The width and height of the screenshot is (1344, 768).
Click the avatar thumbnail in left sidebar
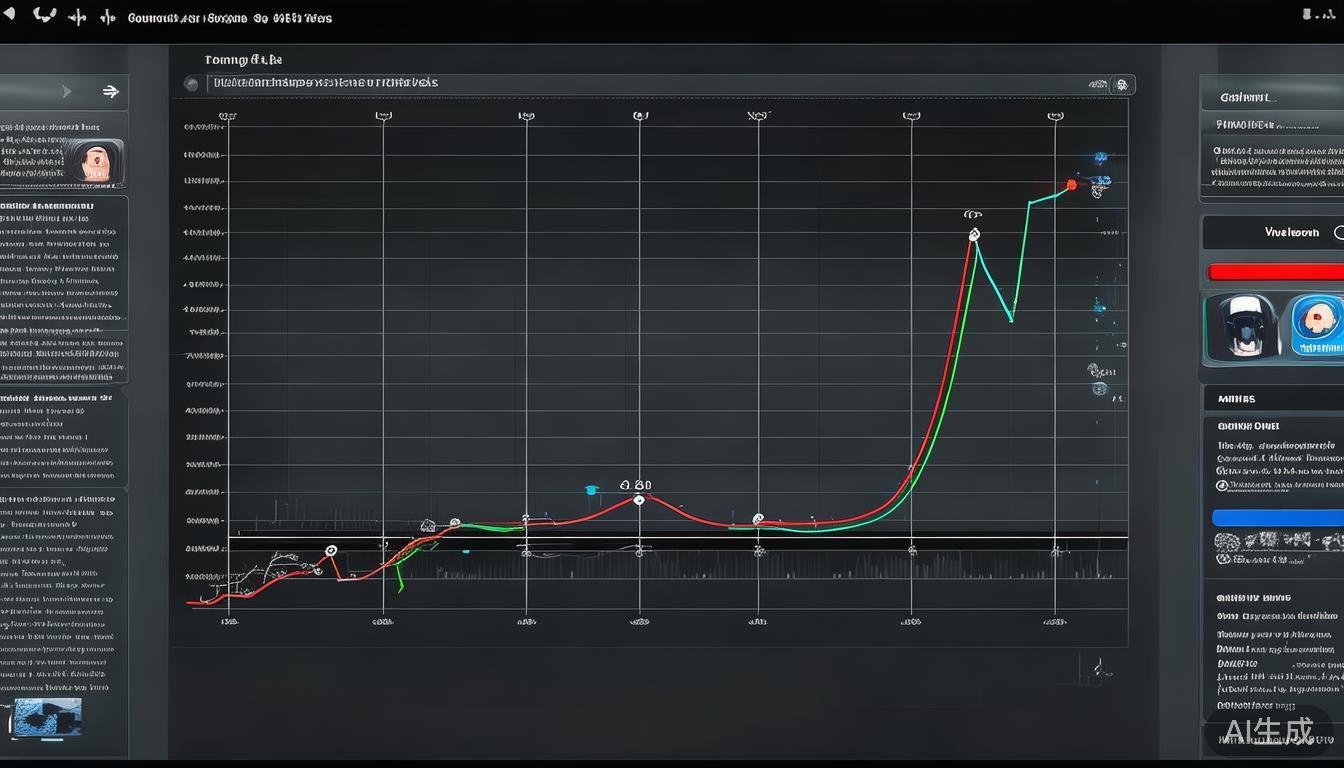(97, 161)
